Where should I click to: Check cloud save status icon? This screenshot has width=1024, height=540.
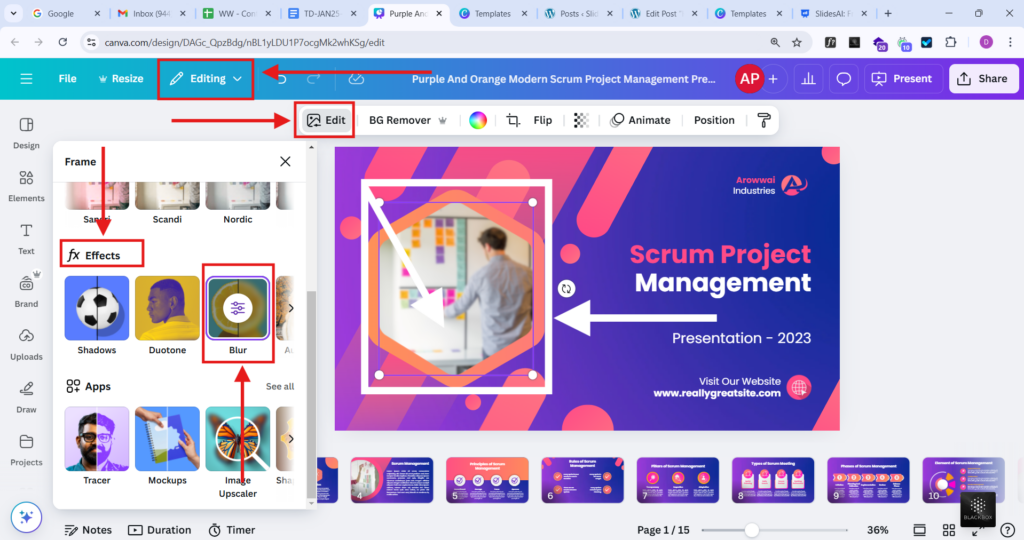click(x=356, y=79)
